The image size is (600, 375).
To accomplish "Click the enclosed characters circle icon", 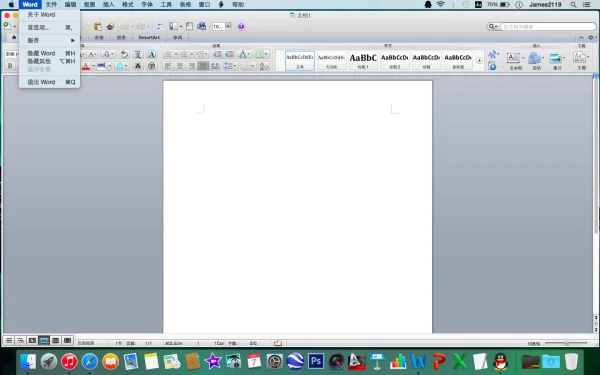I will tap(152, 66).
